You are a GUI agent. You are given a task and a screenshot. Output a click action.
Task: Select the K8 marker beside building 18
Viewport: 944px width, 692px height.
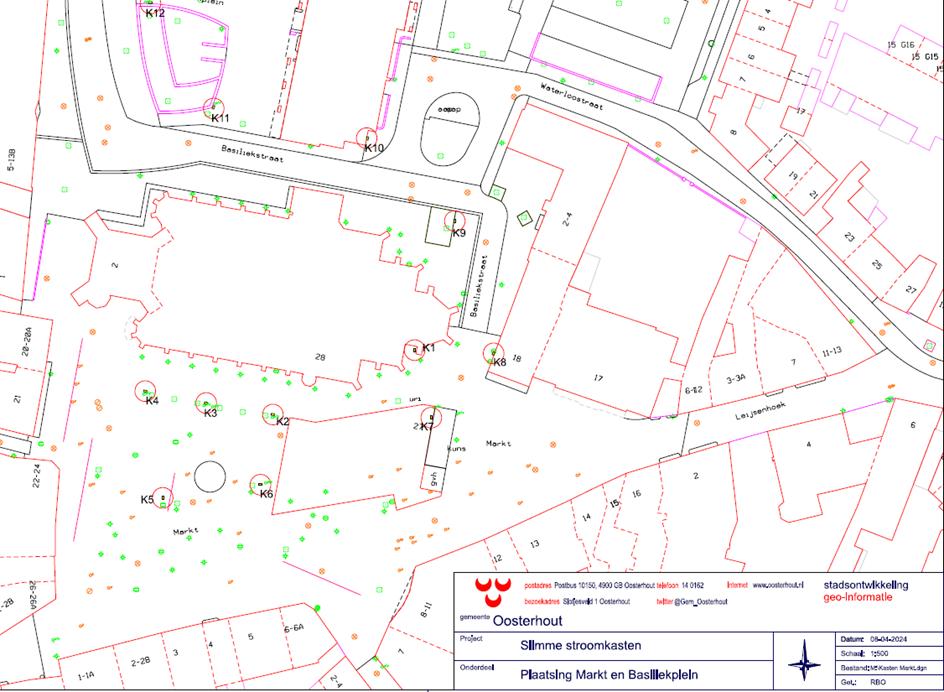coord(493,352)
